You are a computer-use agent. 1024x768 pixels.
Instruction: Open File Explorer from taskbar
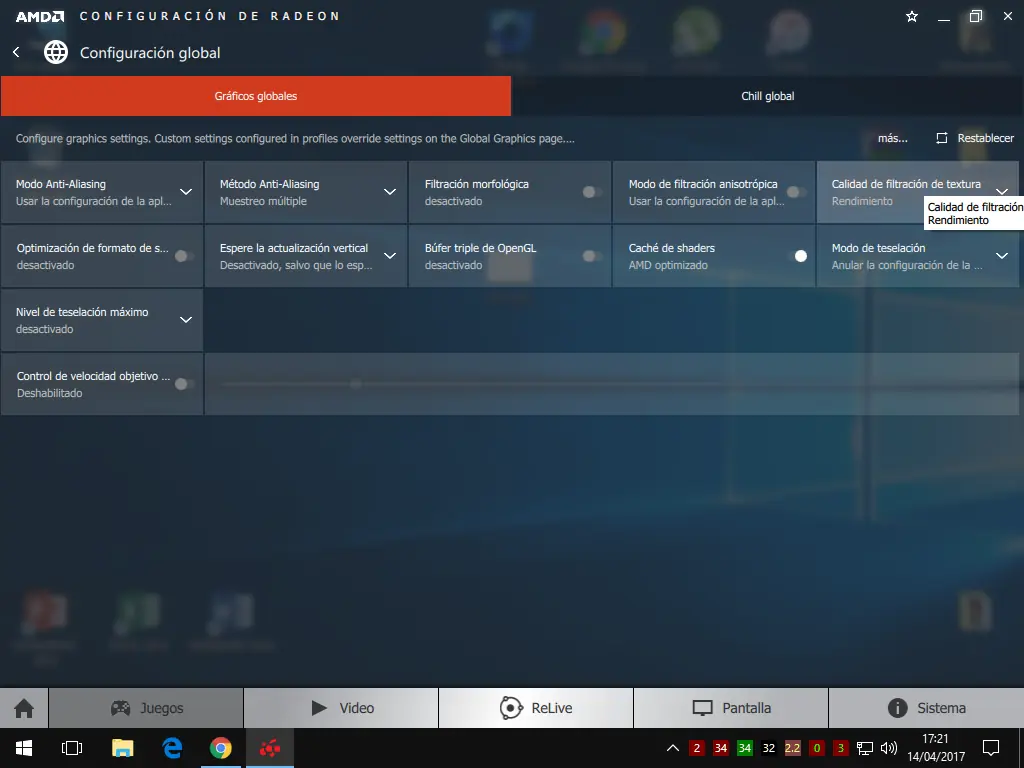[122, 748]
